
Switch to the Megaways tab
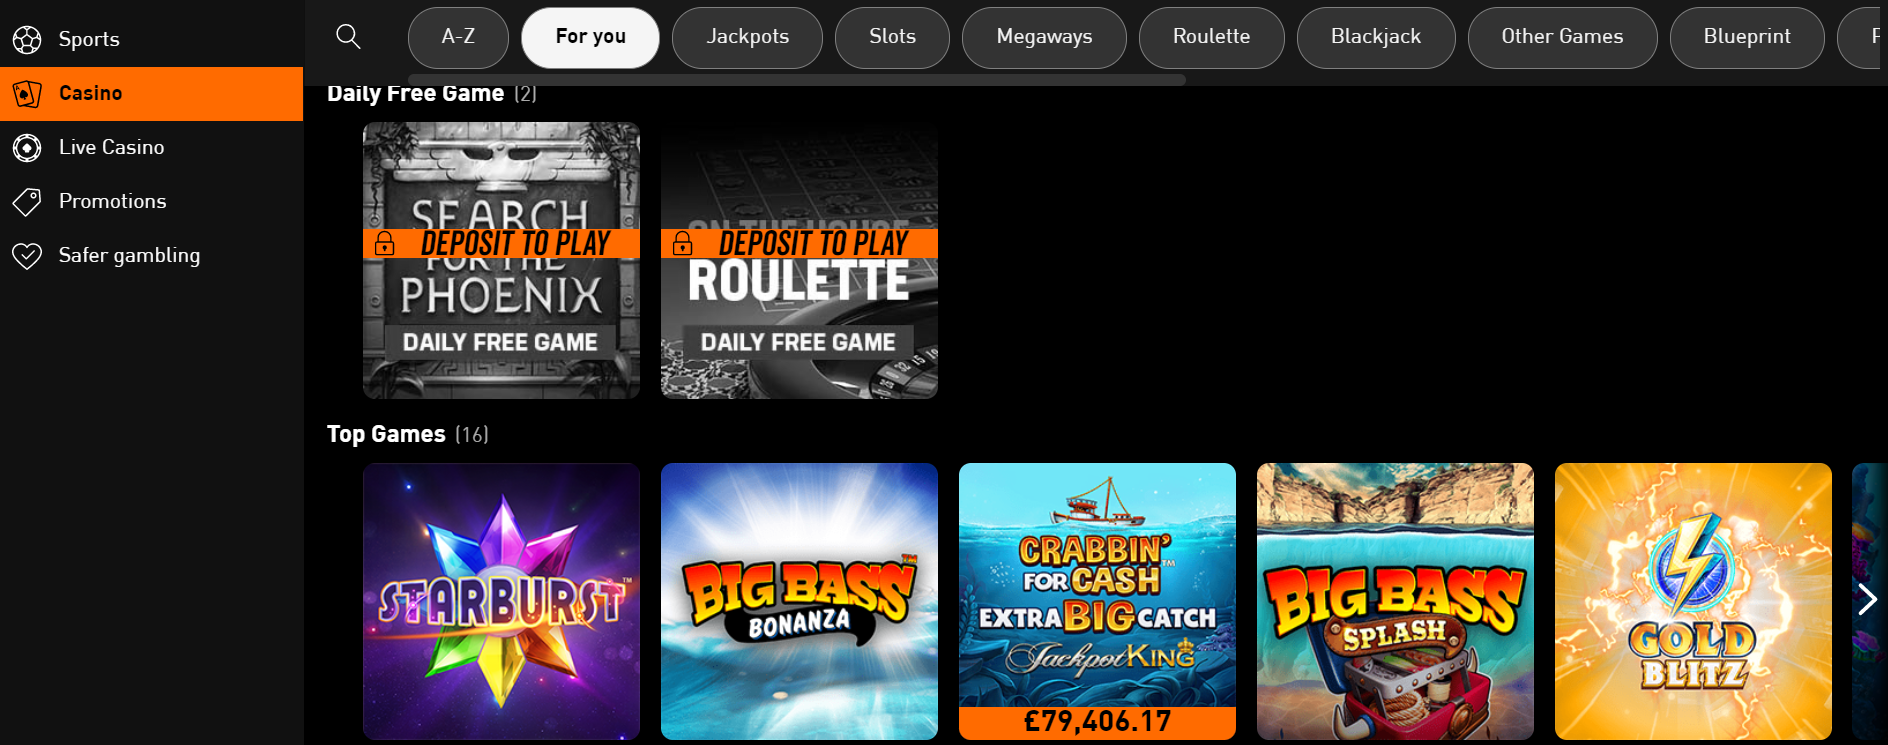pyautogui.click(x=1044, y=38)
